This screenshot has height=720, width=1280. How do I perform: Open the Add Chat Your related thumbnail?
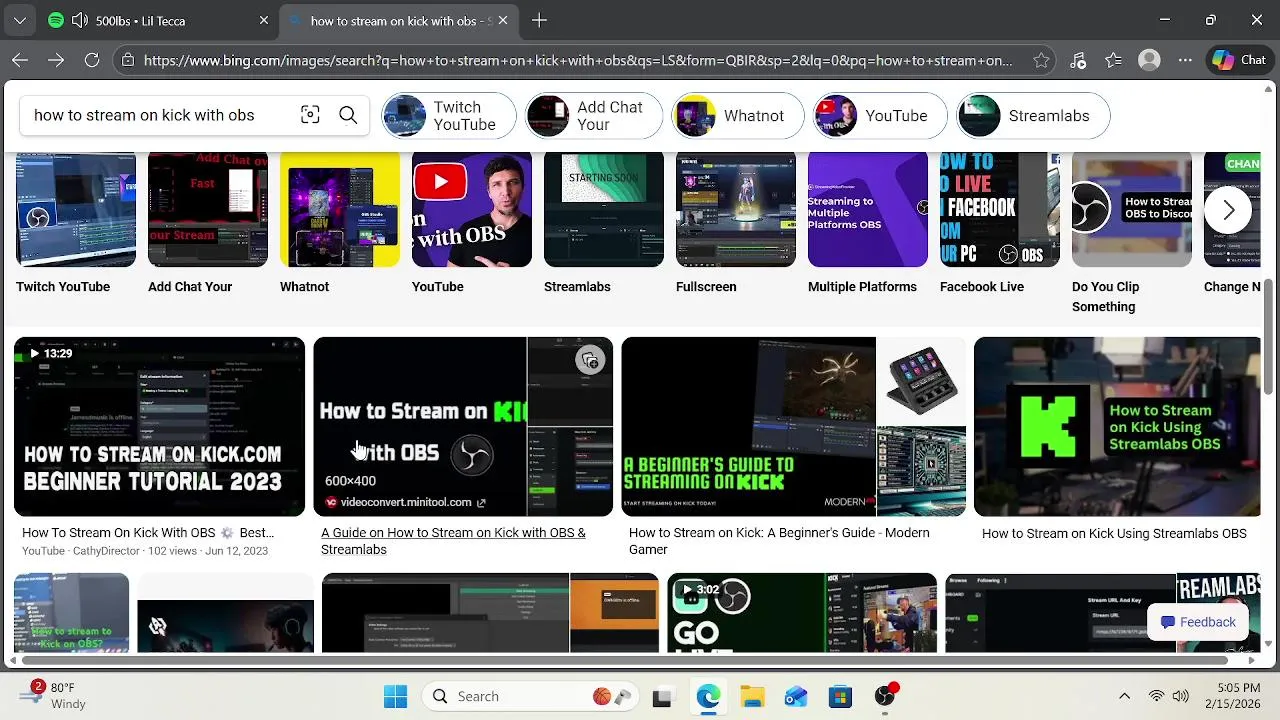pyautogui.click(x=208, y=210)
